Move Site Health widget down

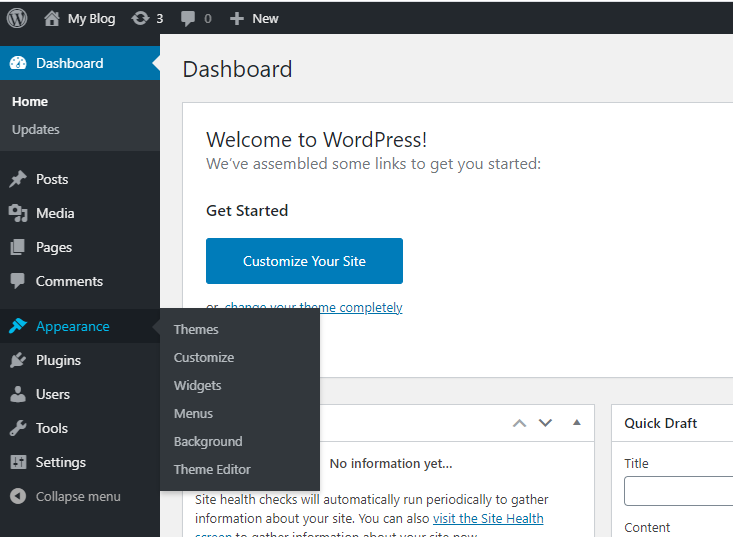coord(545,423)
